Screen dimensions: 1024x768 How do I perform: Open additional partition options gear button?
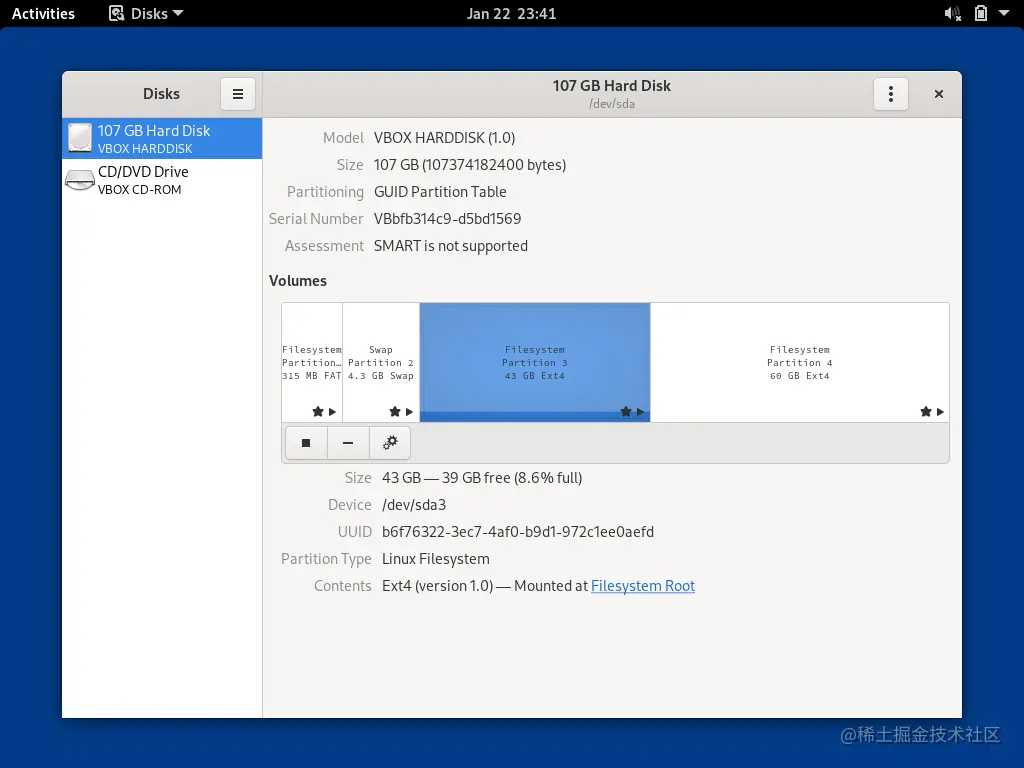[x=390, y=443]
